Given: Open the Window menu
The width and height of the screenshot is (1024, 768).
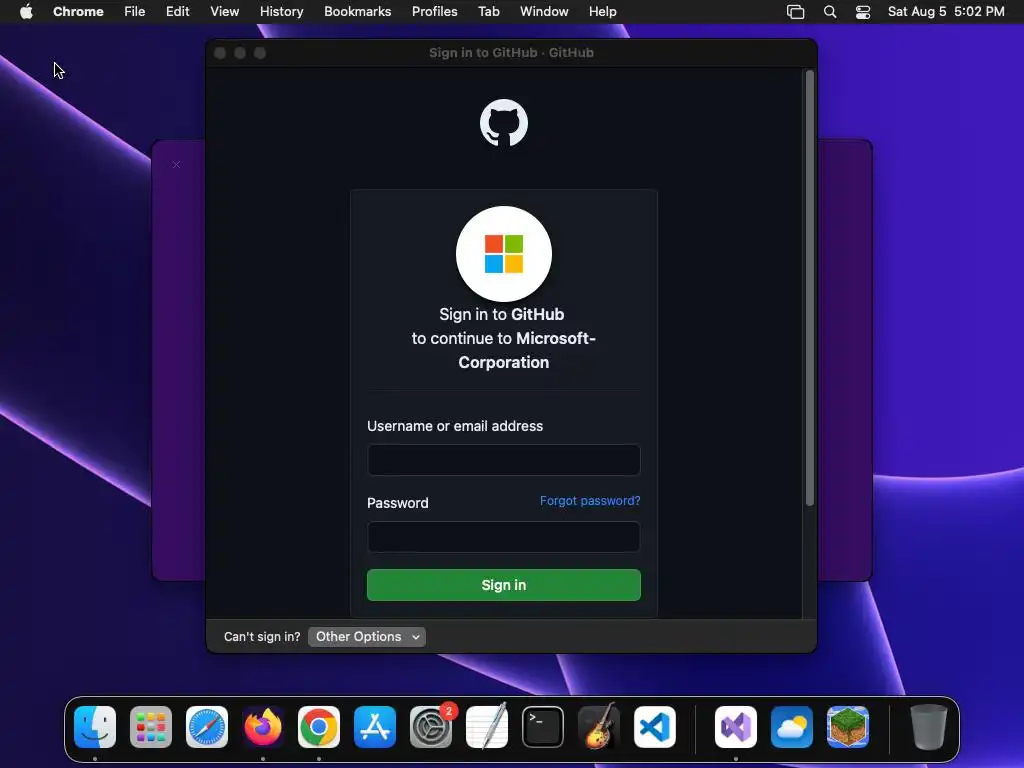Looking at the screenshot, I should coord(544,11).
